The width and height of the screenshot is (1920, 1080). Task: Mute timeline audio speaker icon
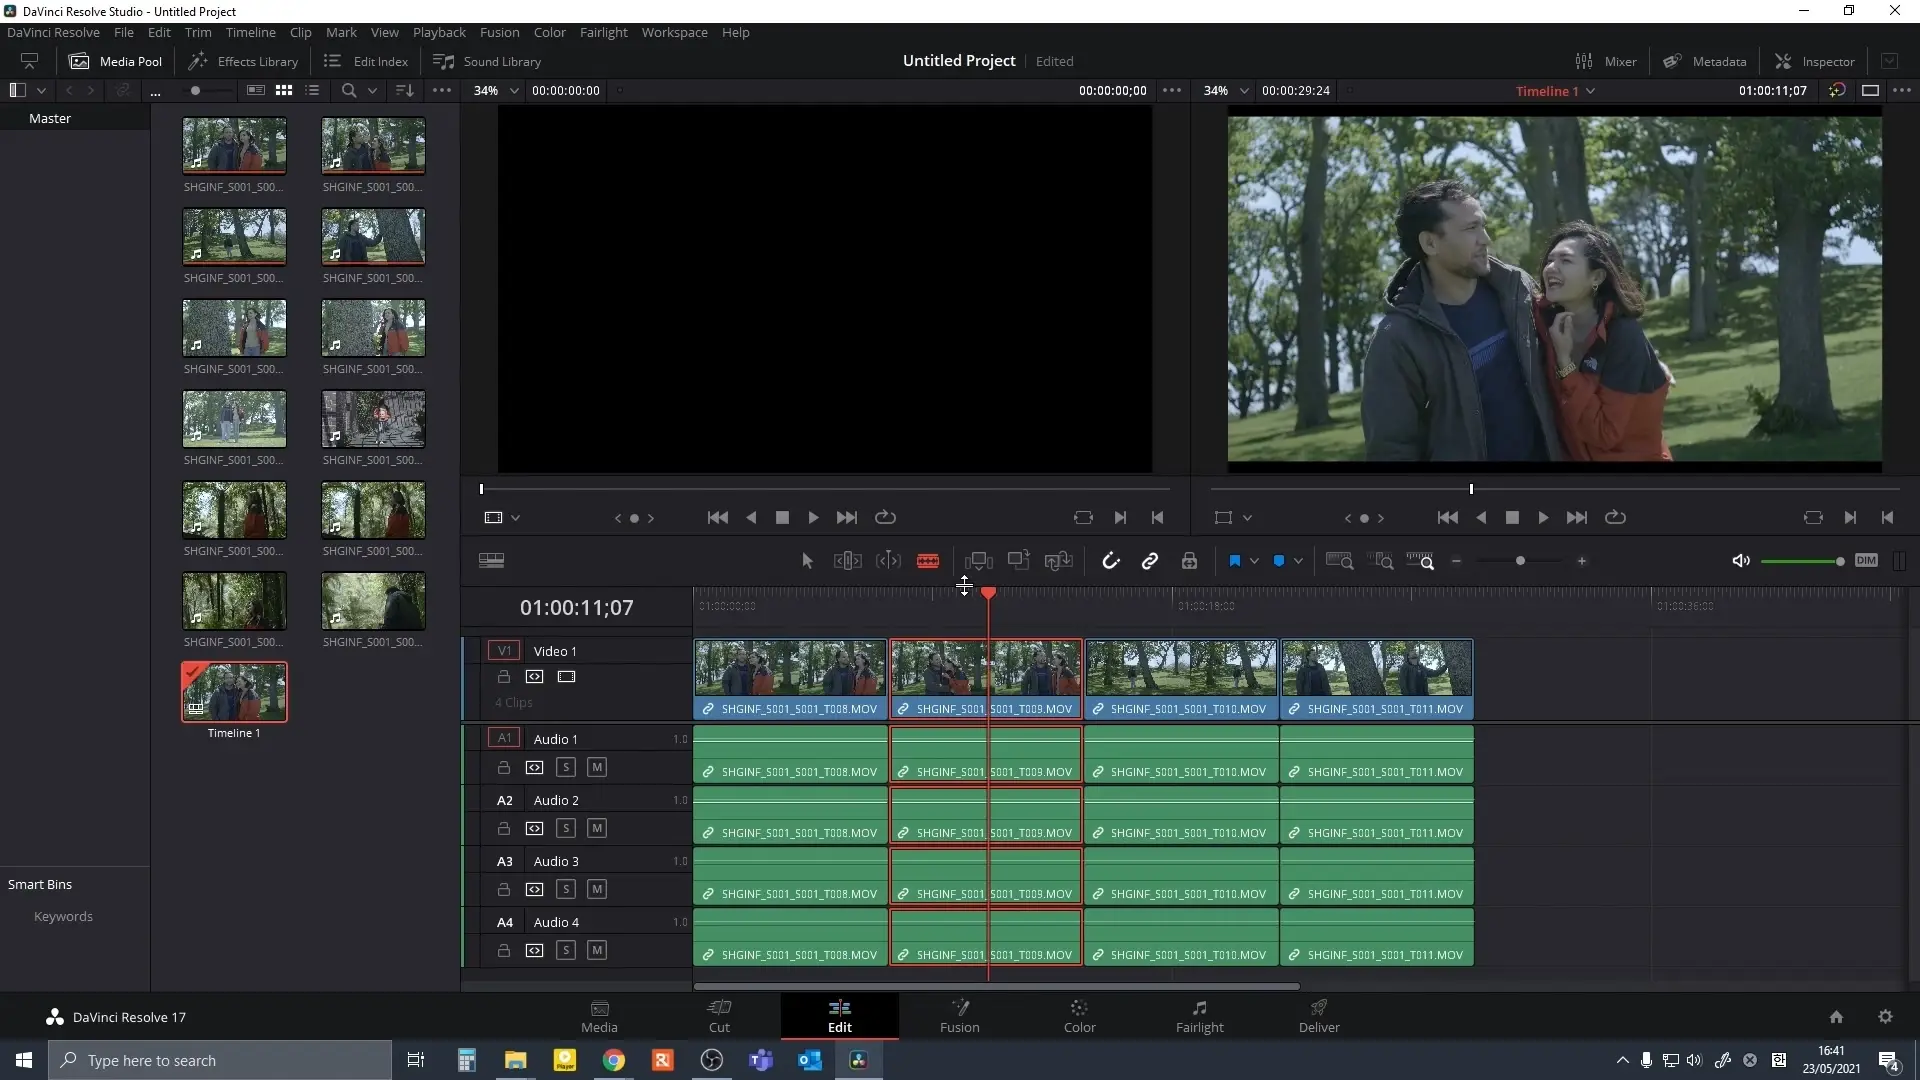coord(1741,561)
